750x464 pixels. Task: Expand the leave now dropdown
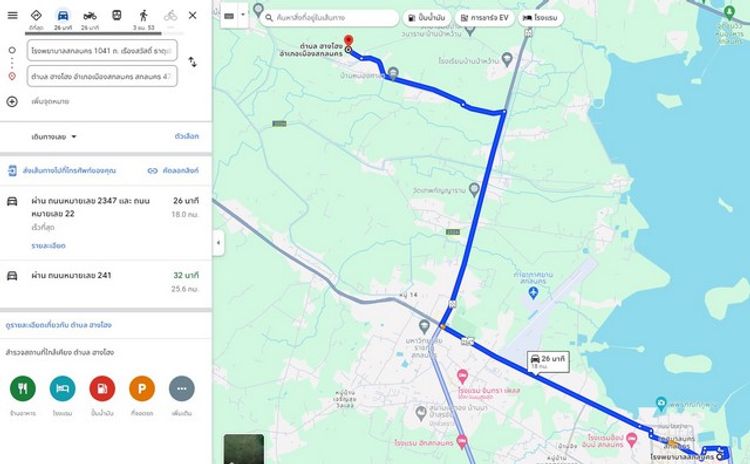click(x=54, y=137)
